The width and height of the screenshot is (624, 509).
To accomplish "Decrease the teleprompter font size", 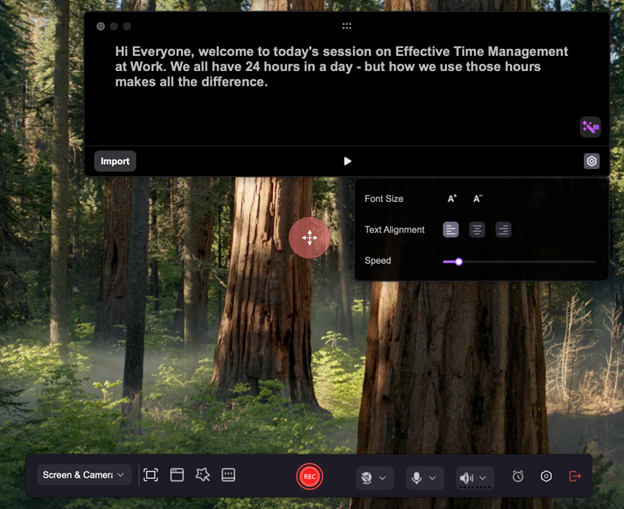I will click(478, 199).
